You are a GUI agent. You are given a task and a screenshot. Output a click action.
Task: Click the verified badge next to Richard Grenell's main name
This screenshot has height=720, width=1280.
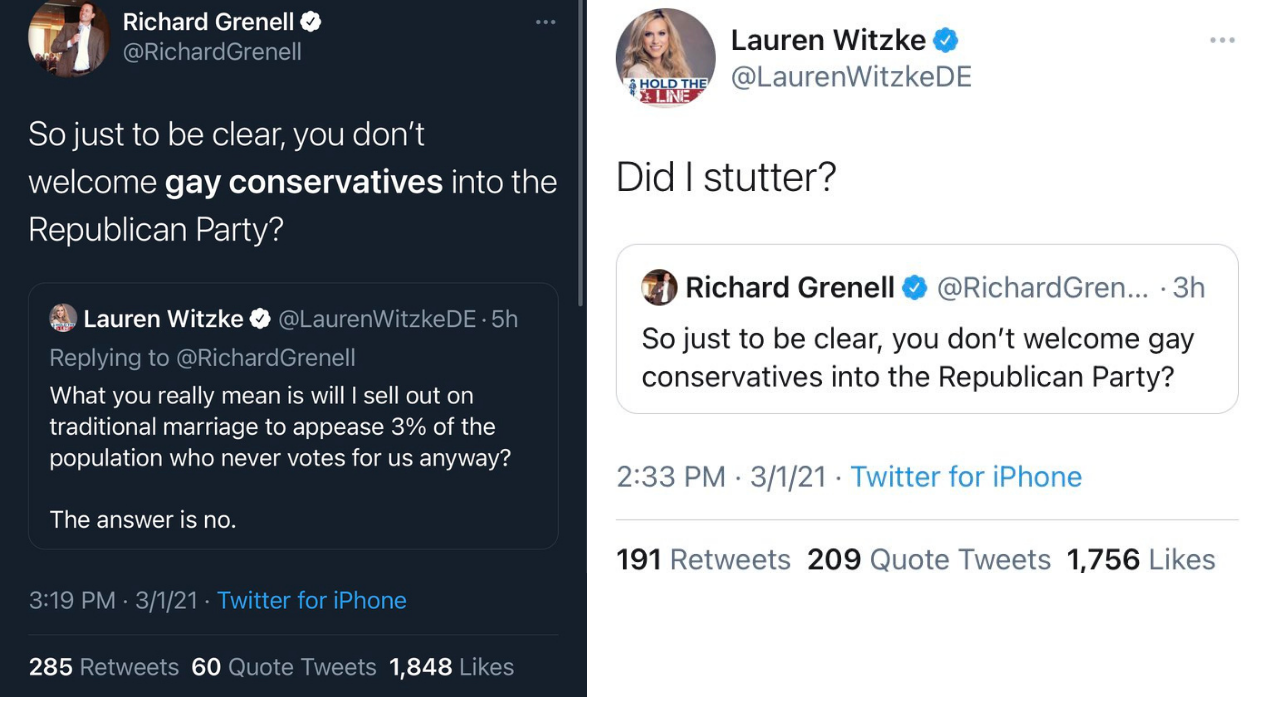click(311, 21)
